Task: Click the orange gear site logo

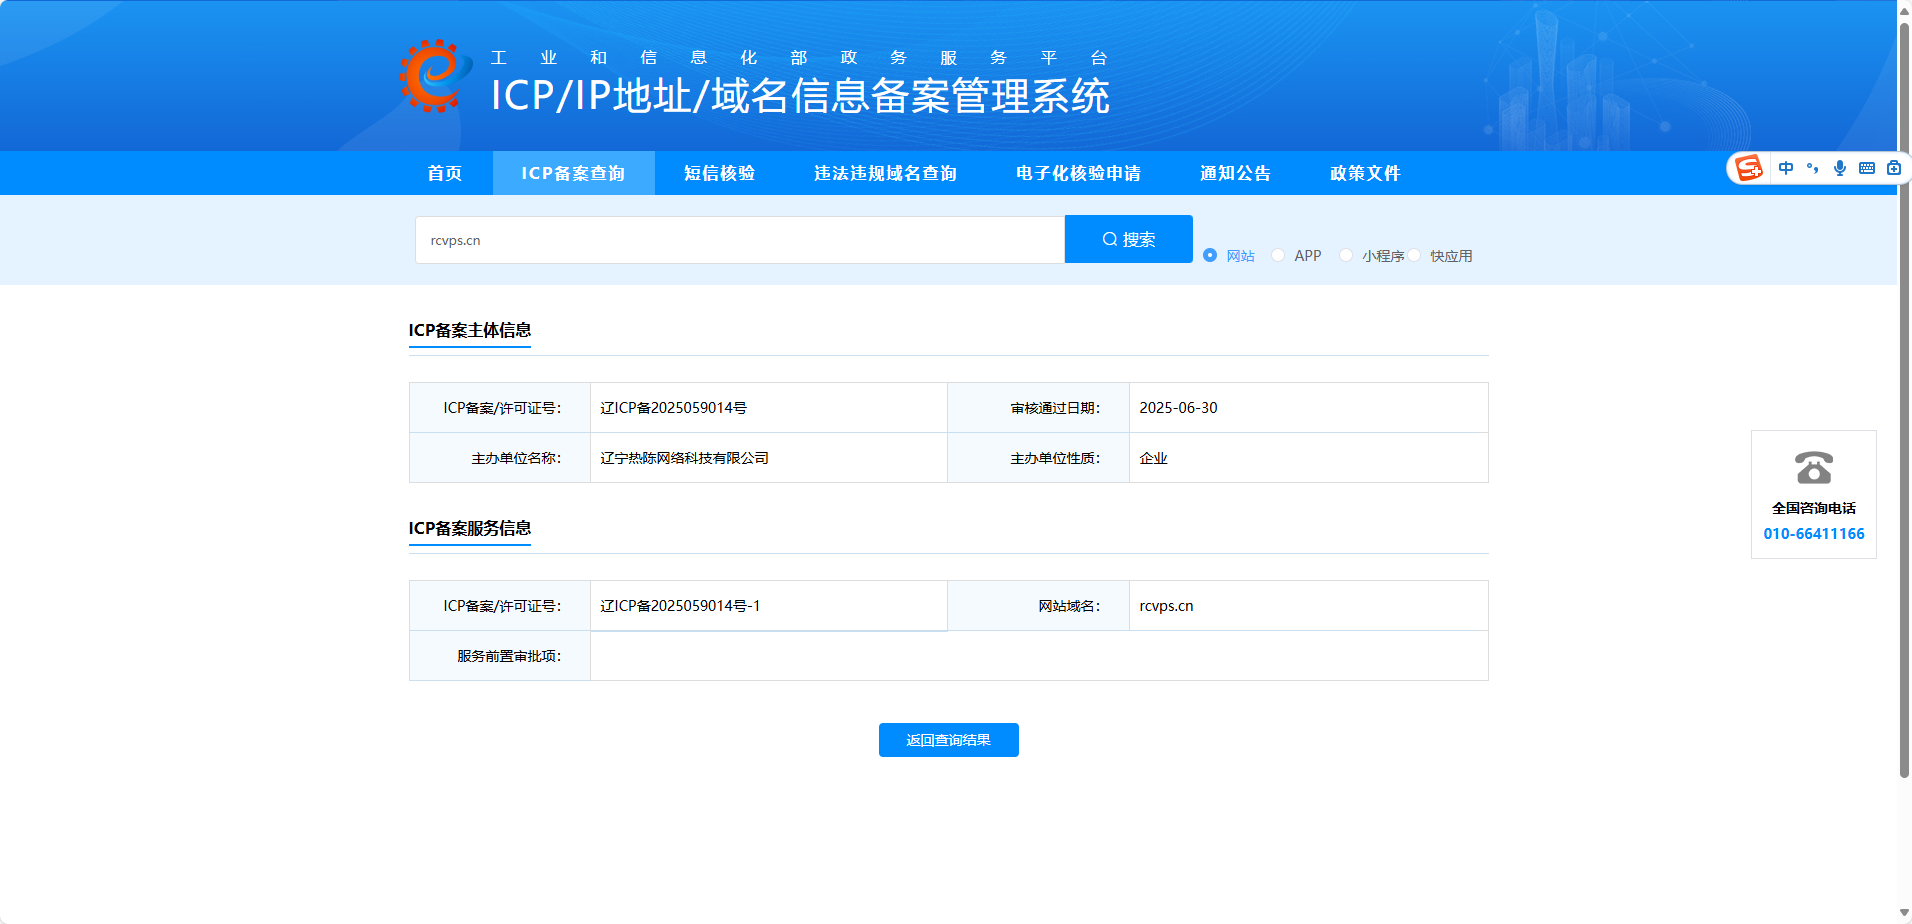Action: pyautogui.click(x=430, y=75)
